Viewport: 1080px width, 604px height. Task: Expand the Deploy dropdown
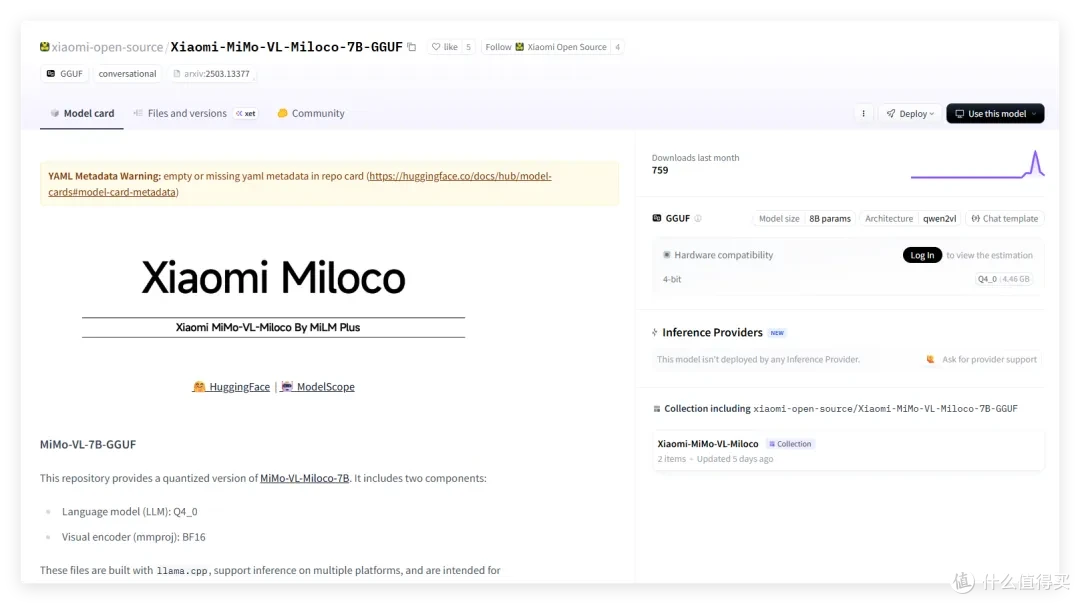pos(910,114)
